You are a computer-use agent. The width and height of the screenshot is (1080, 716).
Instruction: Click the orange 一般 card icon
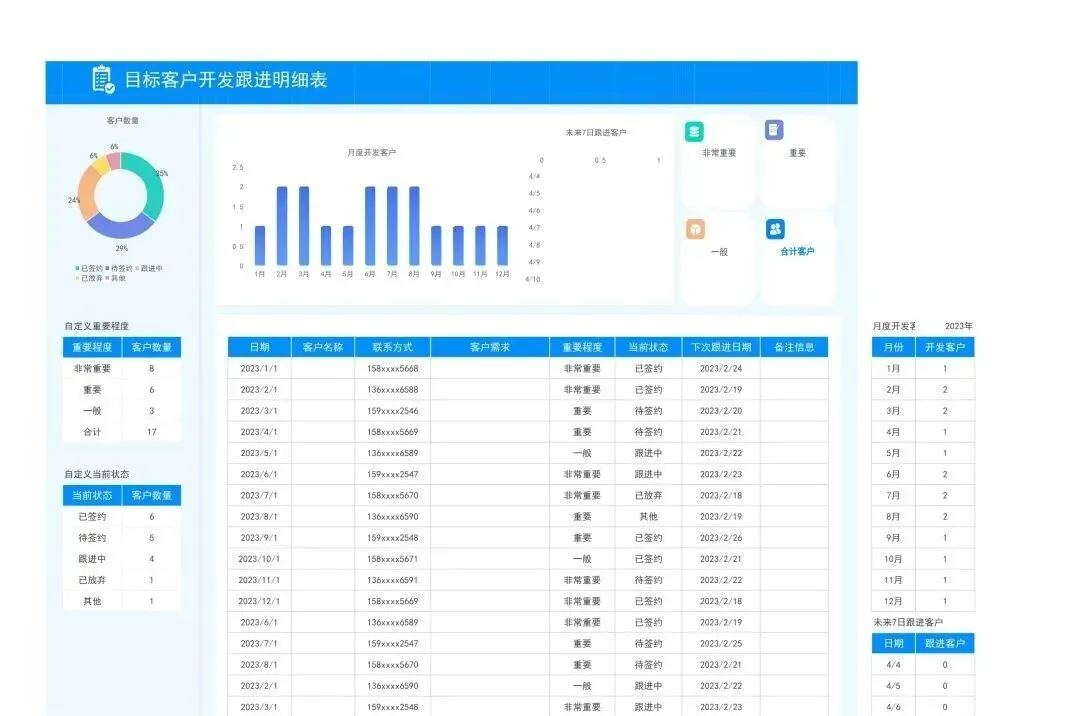tap(695, 229)
